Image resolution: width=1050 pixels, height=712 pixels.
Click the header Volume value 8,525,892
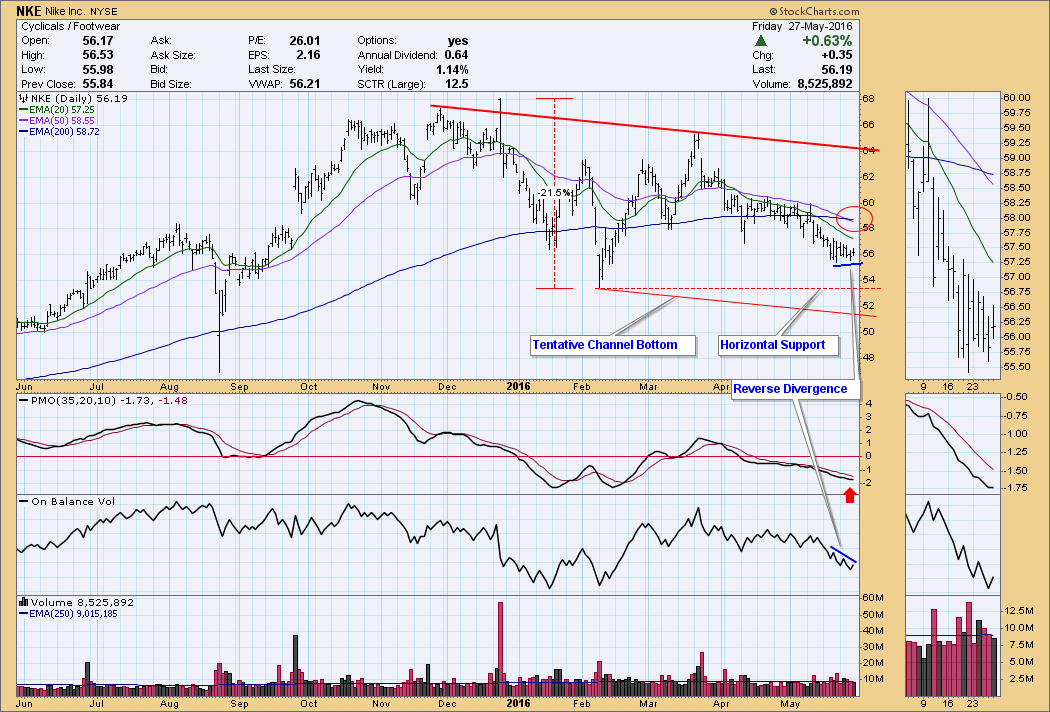[825, 84]
